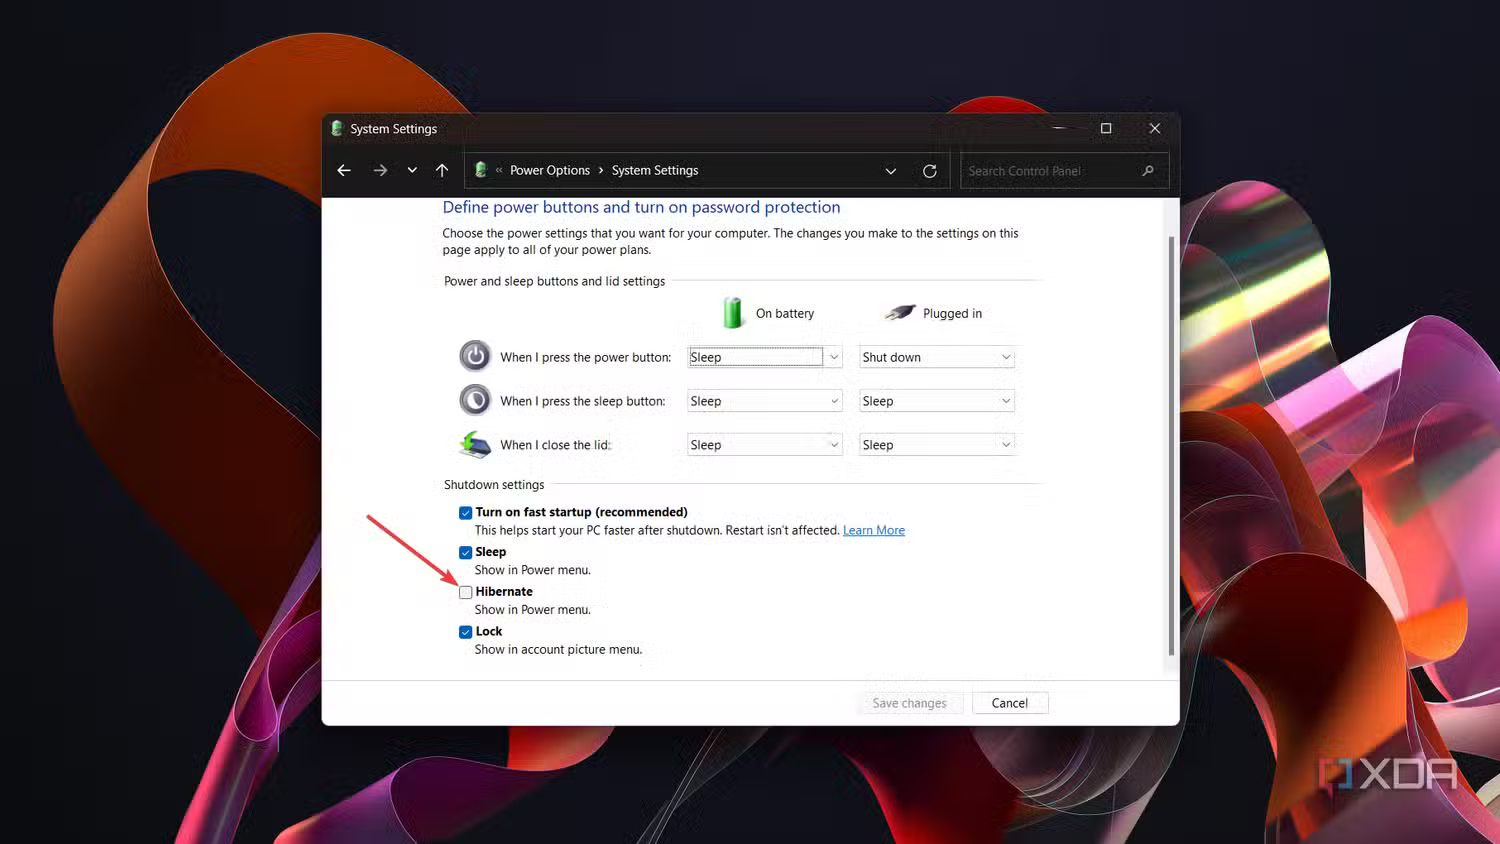Click the Plugged in plug icon
Viewport: 1500px width, 844px height.
(x=898, y=311)
